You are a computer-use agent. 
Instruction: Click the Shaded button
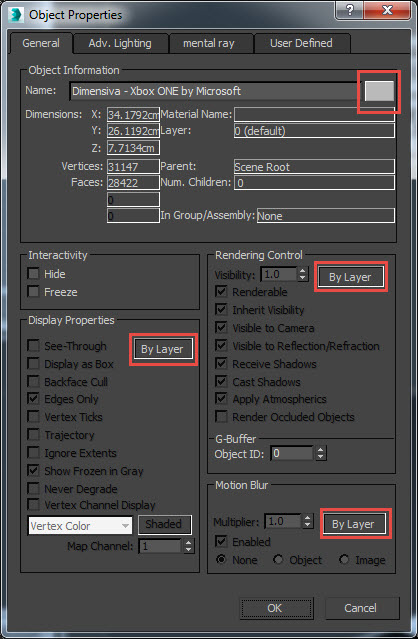164,524
